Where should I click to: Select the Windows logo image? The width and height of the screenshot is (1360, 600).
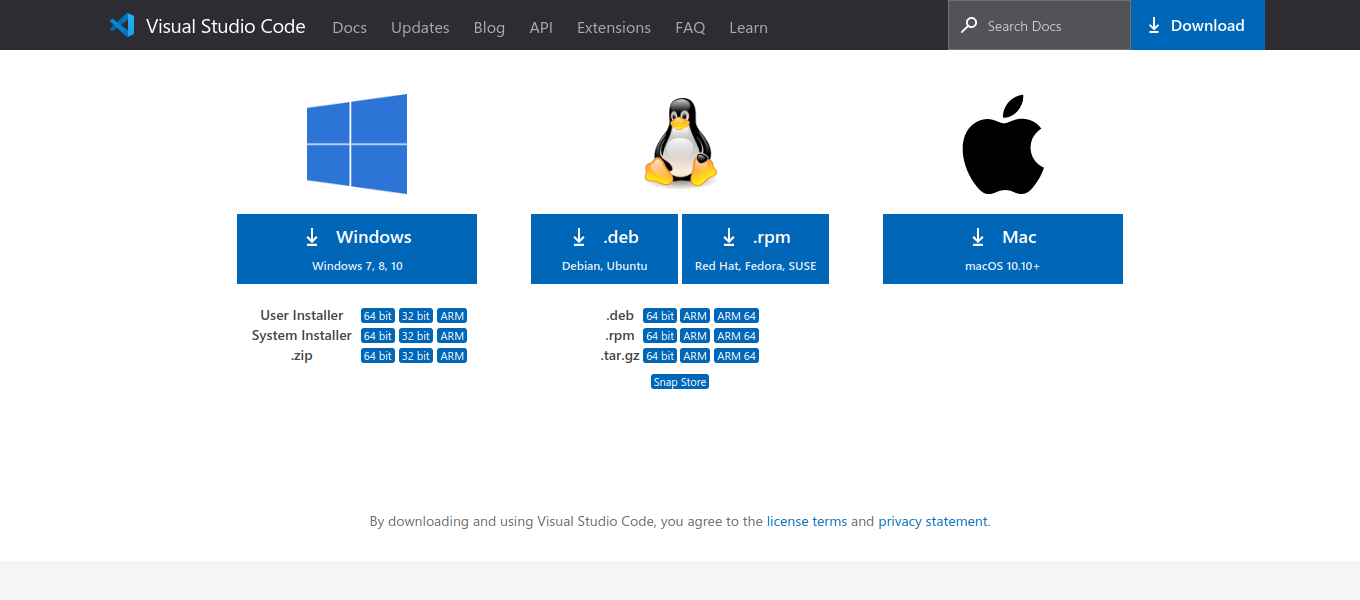tap(356, 143)
